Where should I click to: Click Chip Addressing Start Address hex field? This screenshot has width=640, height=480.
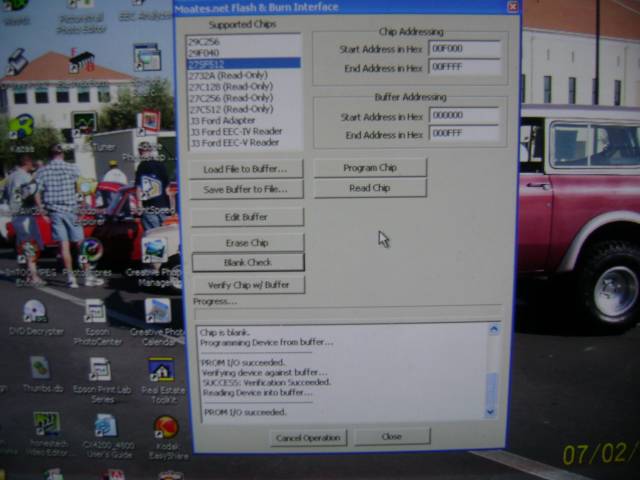[464, 49]
